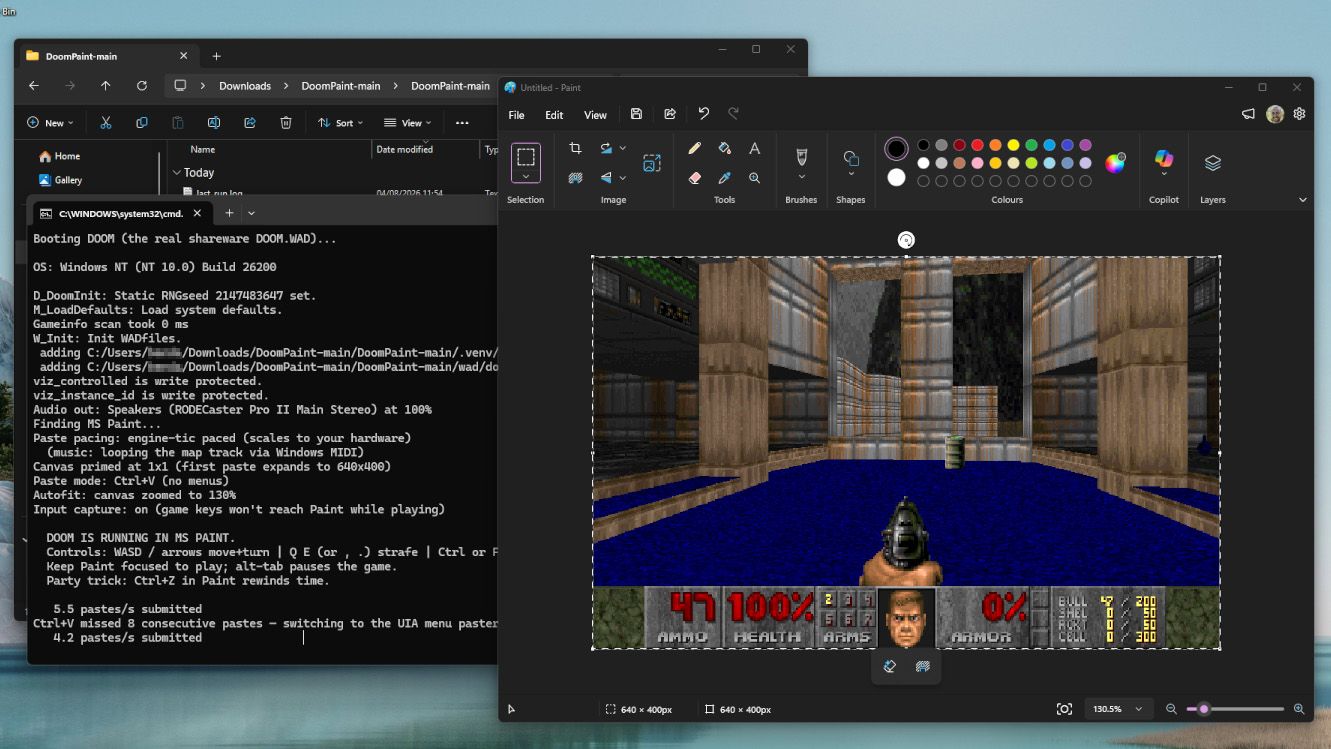Click the Back arrow in File Explorer

[34, 86]
